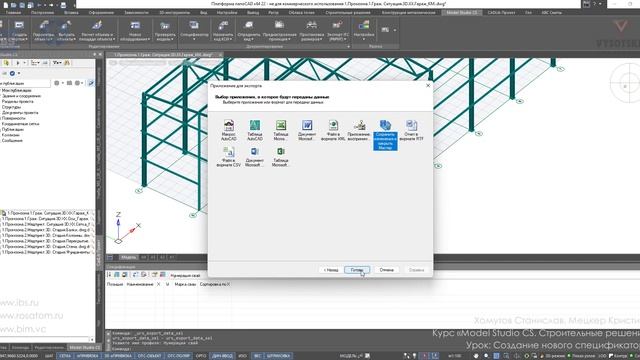The height and width of the screenshot is (360, 640).
Task: Toggle ВЕС lineweight display in status bar
Action: coord(258,356)
